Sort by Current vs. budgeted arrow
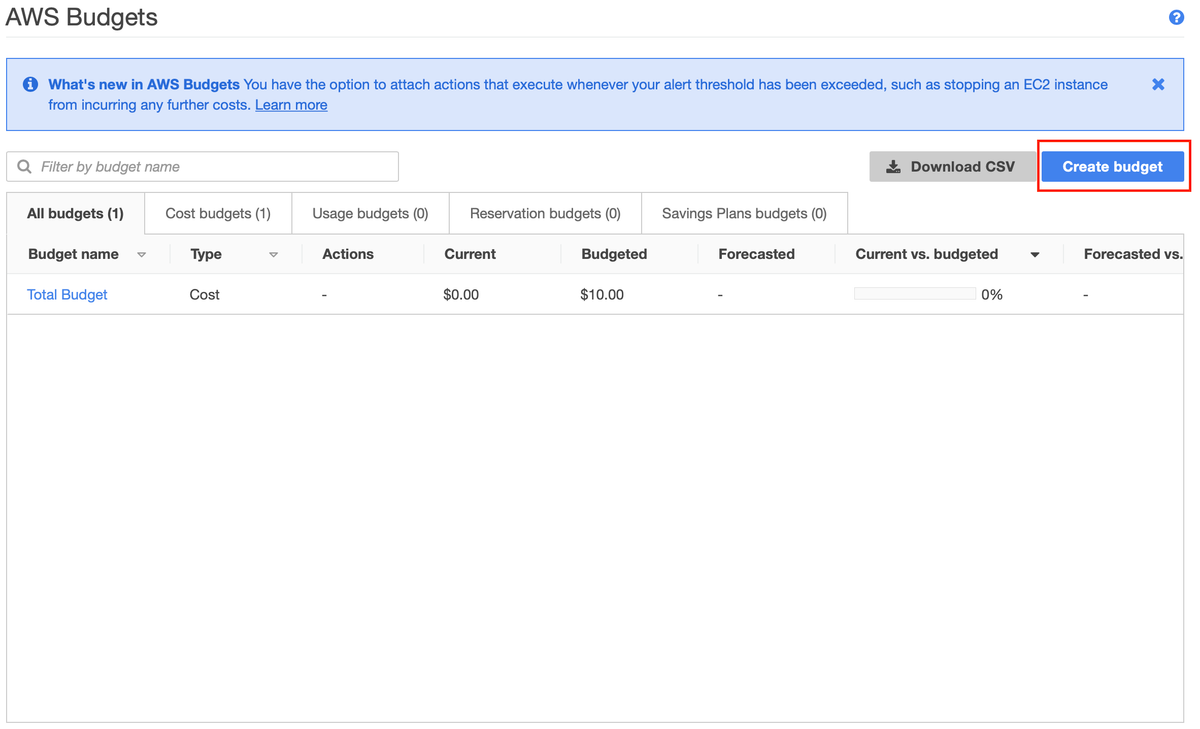1200x729 pixels. [1035, 255]
